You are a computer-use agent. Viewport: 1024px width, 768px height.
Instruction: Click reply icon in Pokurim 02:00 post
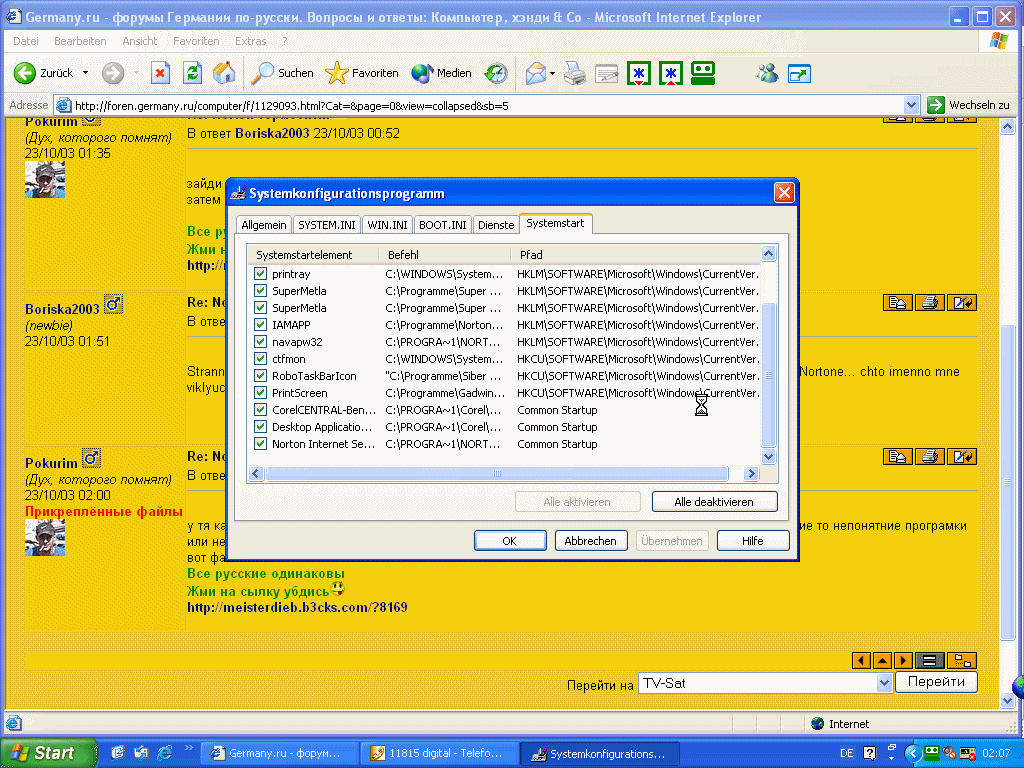click(x=897, y=457)
